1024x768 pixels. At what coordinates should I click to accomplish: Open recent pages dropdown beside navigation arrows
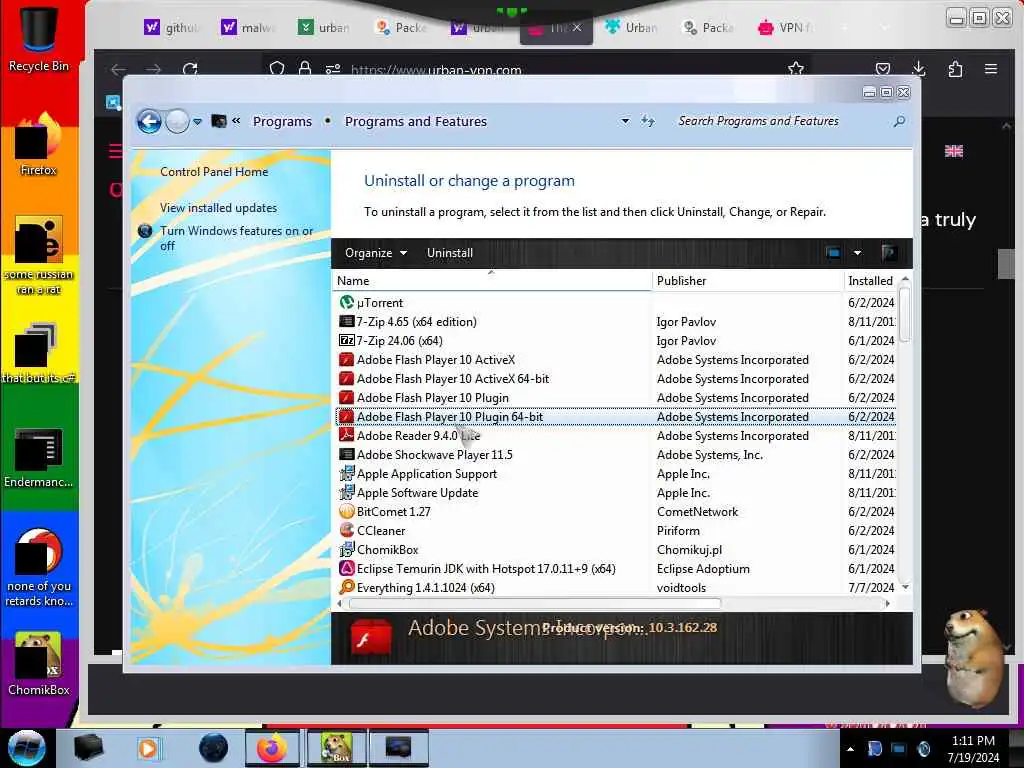[x=197, y=121]
